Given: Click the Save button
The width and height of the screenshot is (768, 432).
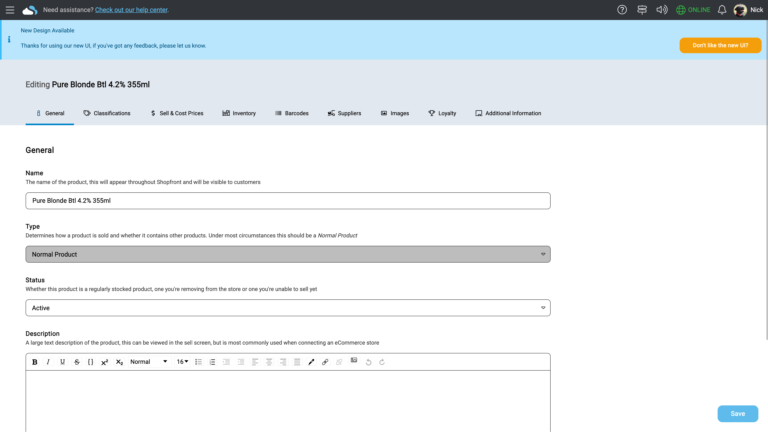Looking at the screenshot, I should [737, 413].
